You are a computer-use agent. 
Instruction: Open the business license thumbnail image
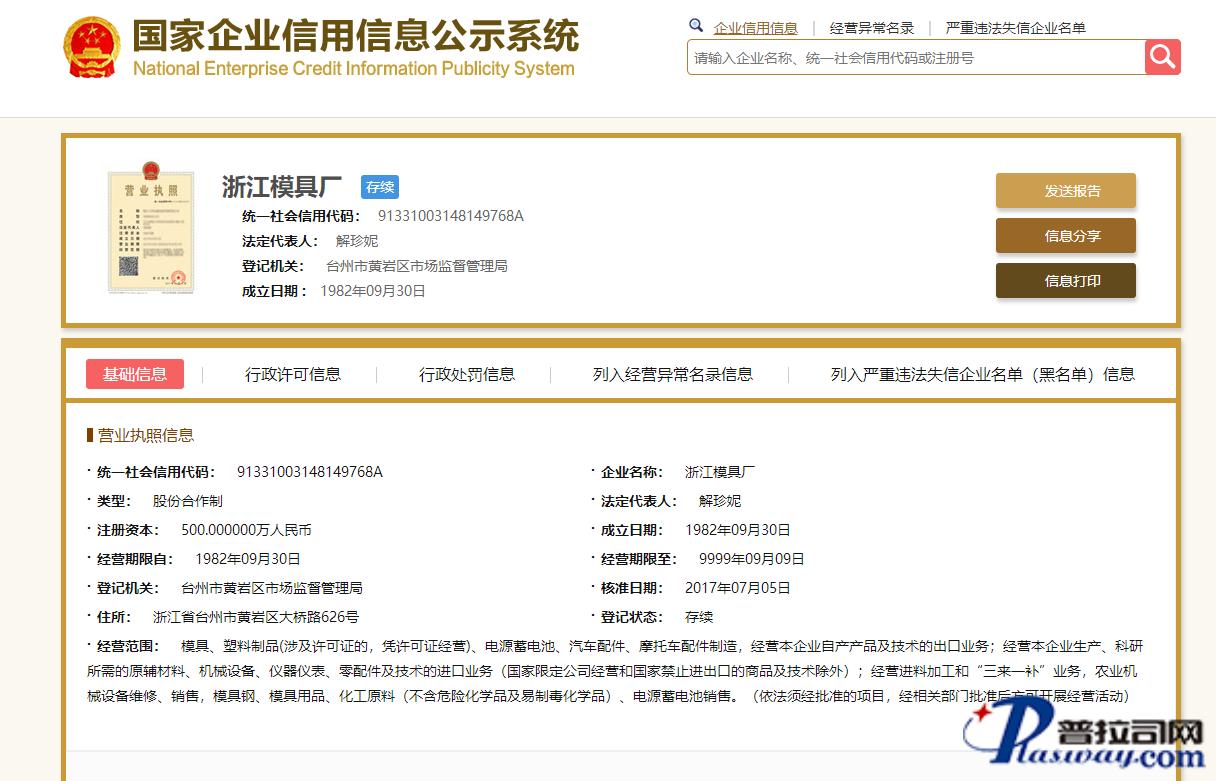click(x=150, y=232)
